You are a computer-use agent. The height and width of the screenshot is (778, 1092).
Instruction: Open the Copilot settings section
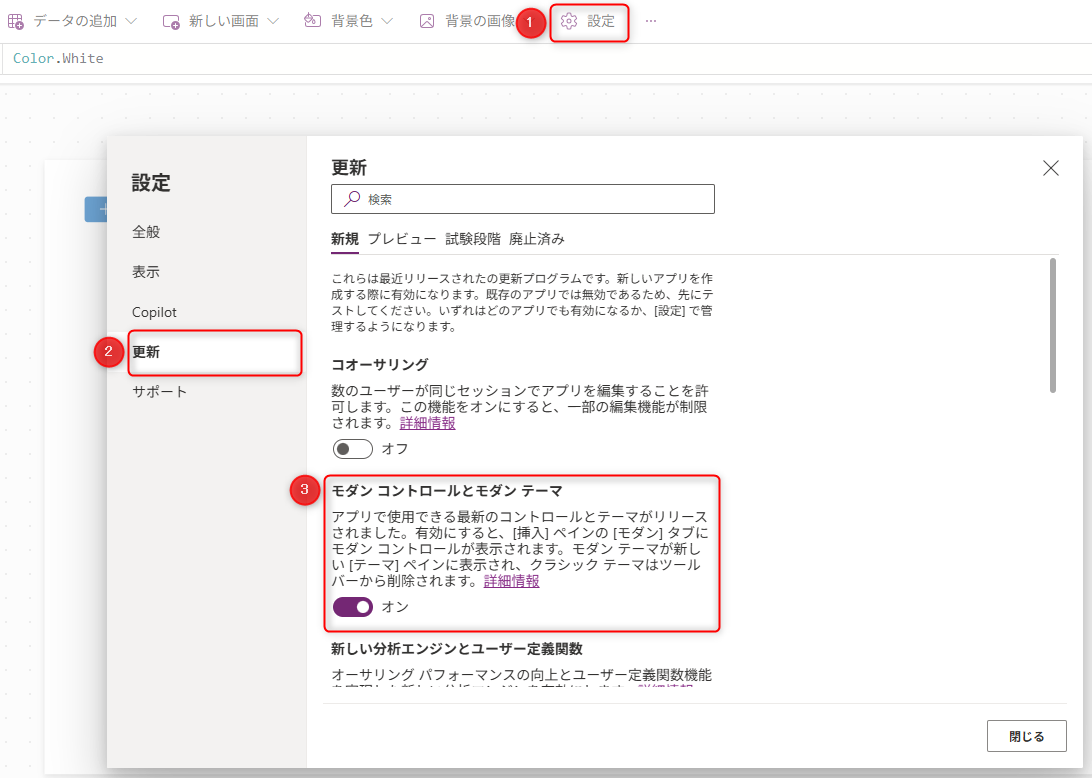point(155,312)
